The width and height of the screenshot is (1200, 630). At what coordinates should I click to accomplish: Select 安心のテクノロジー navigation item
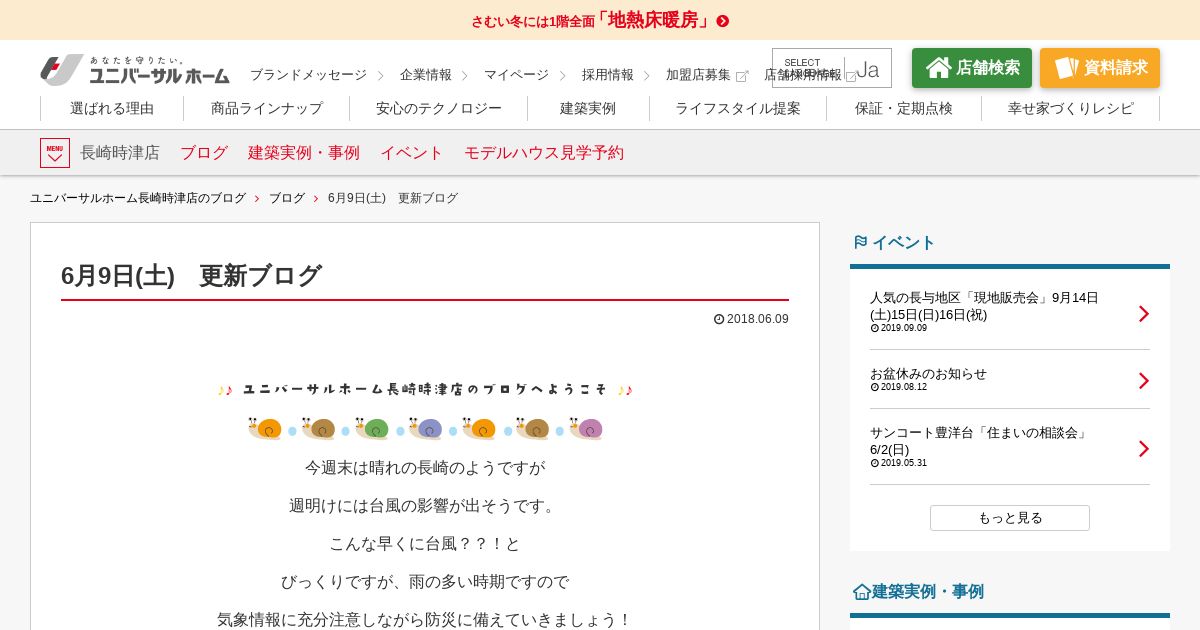[439, 109]
